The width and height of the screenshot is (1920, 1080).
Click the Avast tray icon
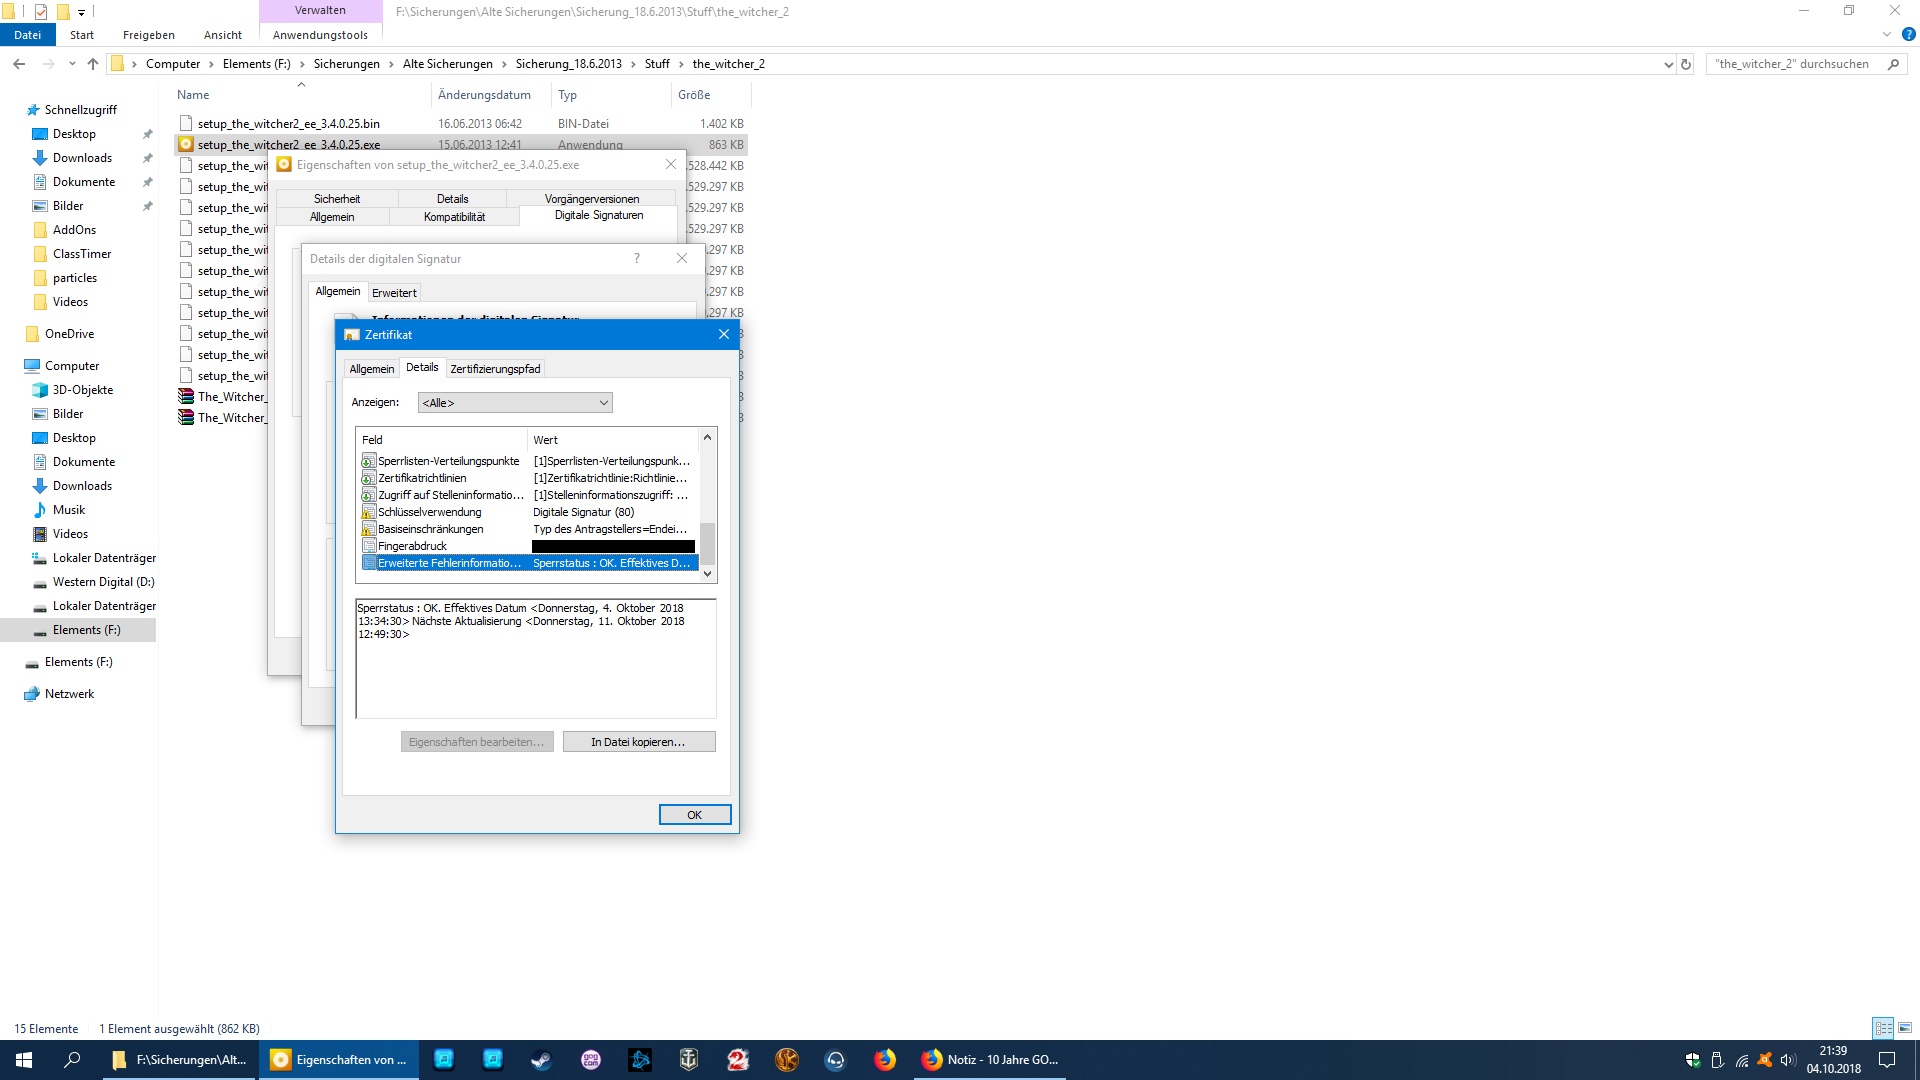(x=1765, y=1060)
